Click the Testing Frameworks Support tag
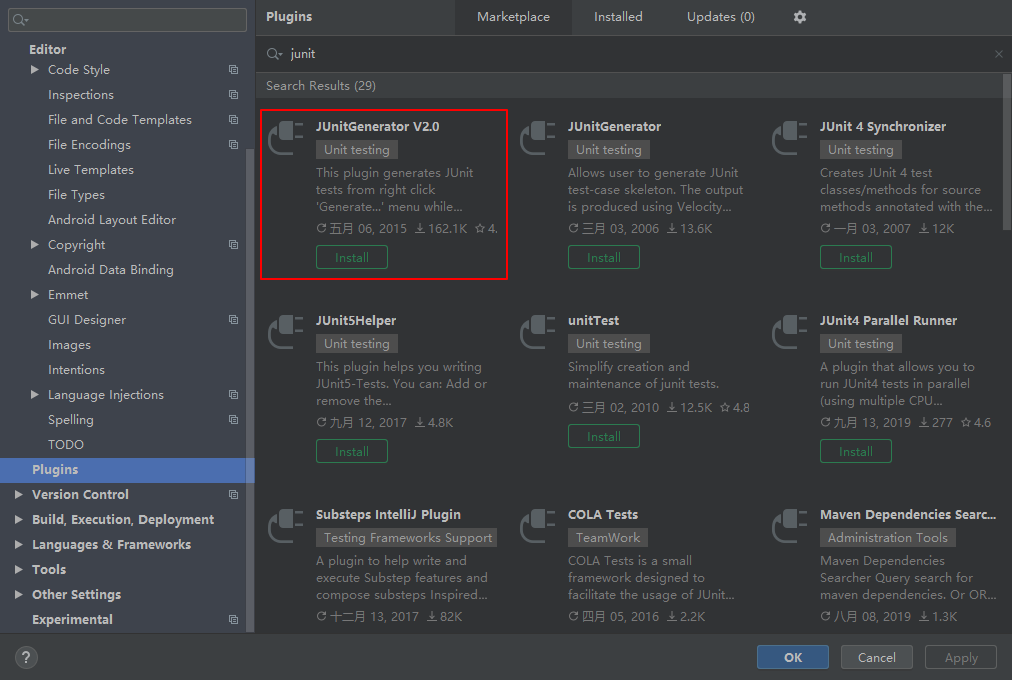 (407, 538)
